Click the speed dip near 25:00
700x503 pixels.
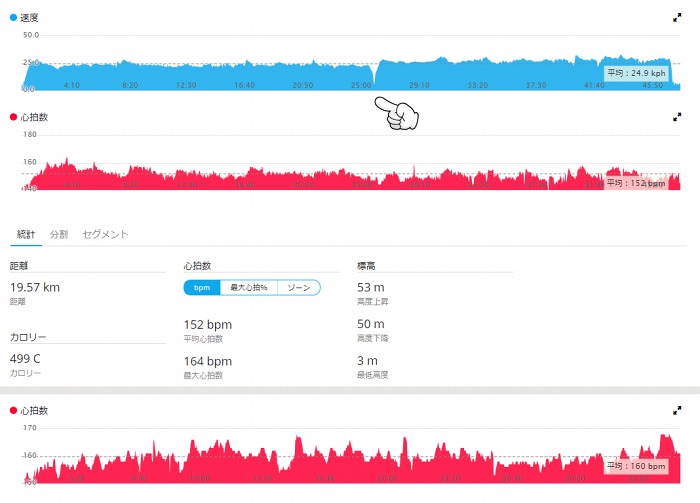tap(375, 76)
